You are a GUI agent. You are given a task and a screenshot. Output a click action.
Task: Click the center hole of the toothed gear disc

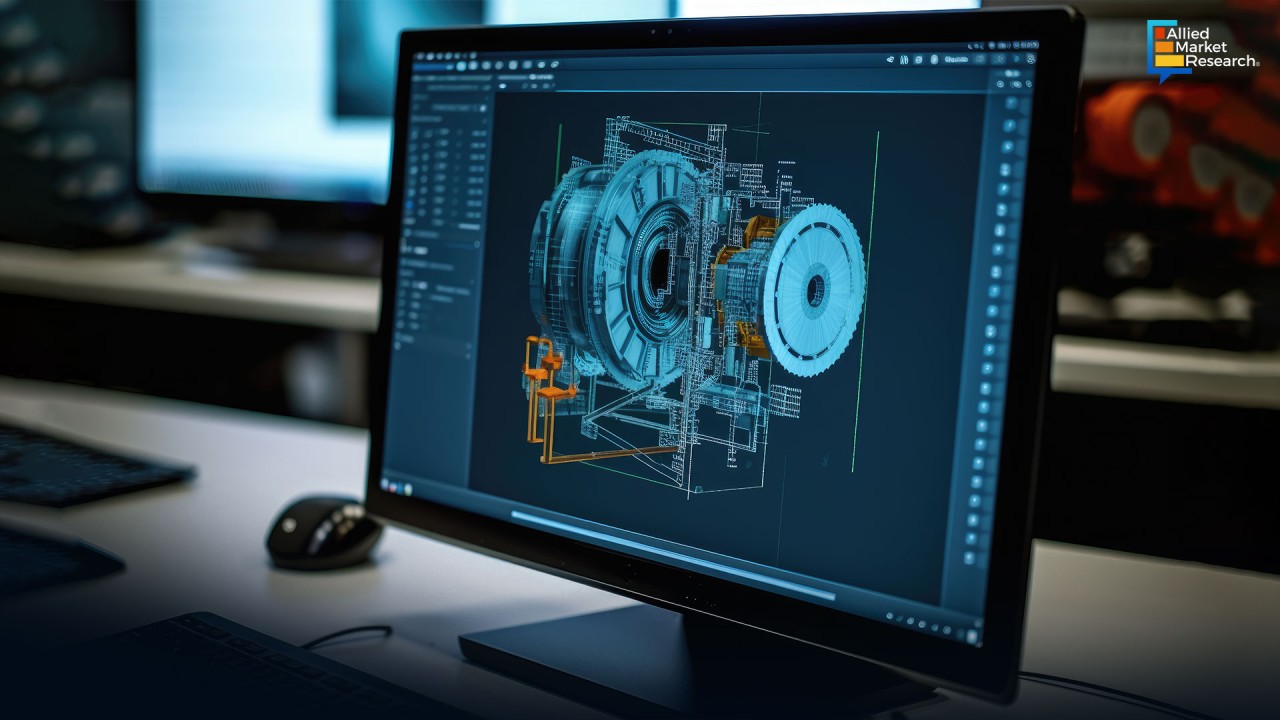click(x=815, y=290)
